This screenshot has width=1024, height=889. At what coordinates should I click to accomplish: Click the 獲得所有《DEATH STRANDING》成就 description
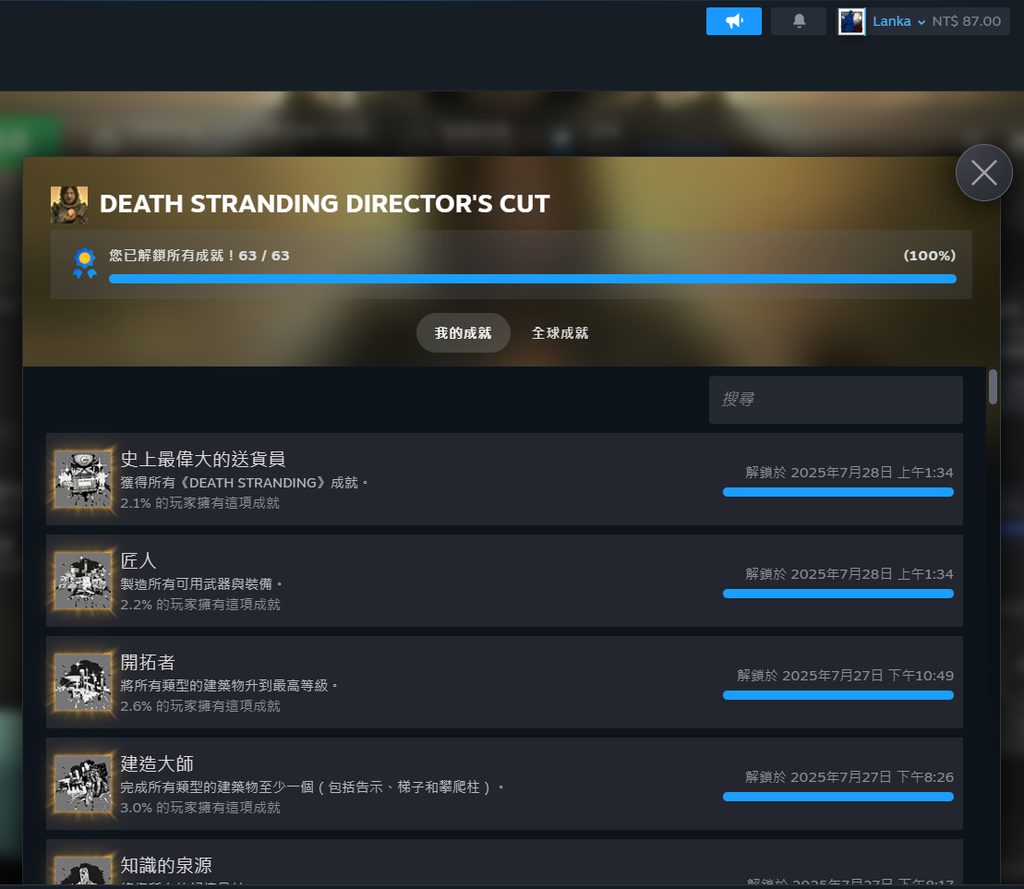click(x=244, y=483)
